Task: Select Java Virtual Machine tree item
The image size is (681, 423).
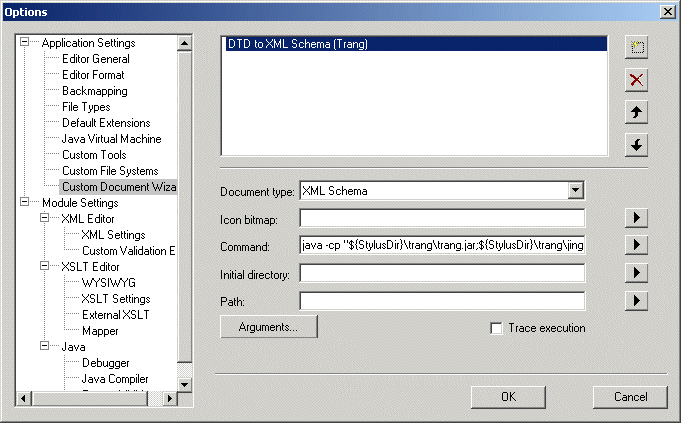Action: click(x=111, y=139)
